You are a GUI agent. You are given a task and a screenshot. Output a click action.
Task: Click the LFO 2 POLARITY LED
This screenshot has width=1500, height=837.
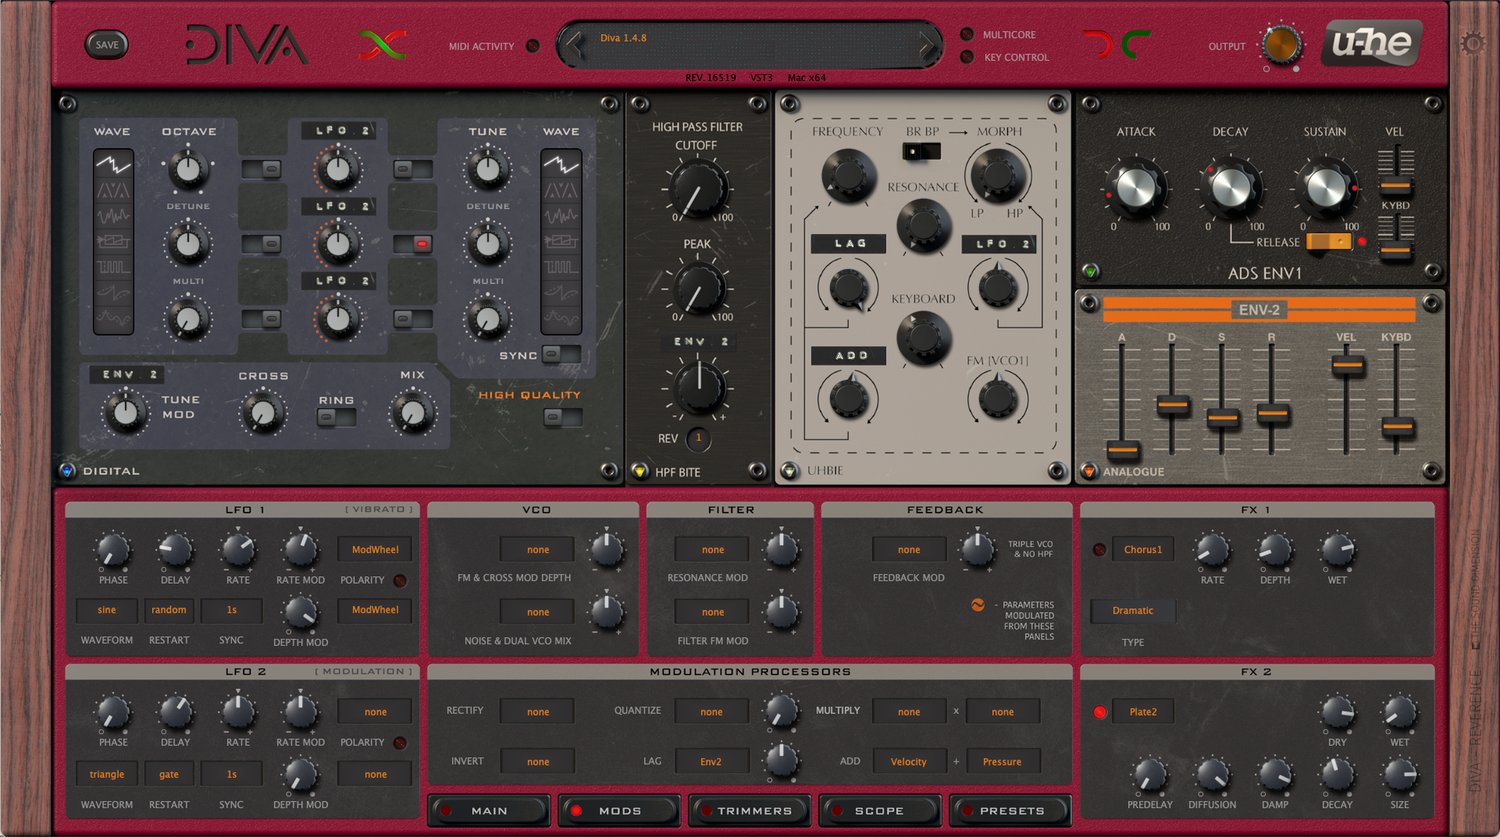[x=400, y=742]
